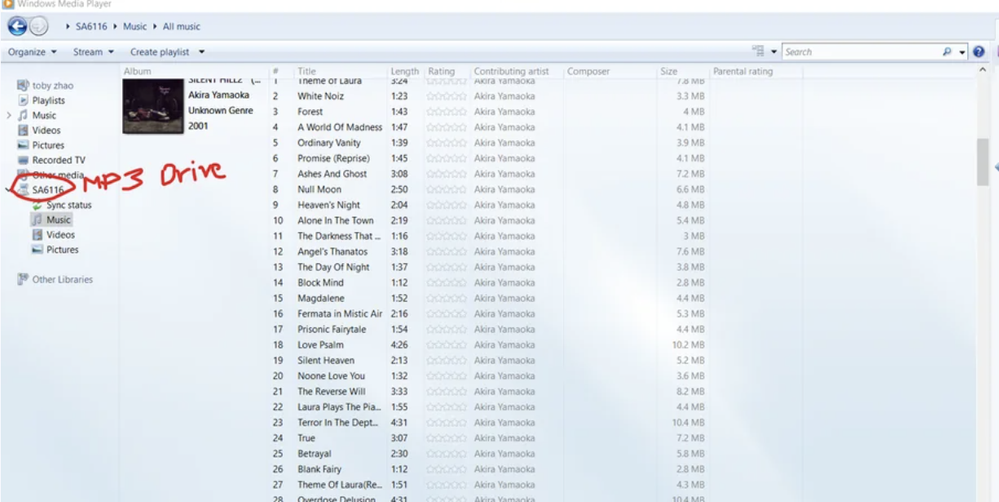This screenshot has height=502, width=999.
Task: Select the SA6116 device entry
Action: [x=48, y=190]
